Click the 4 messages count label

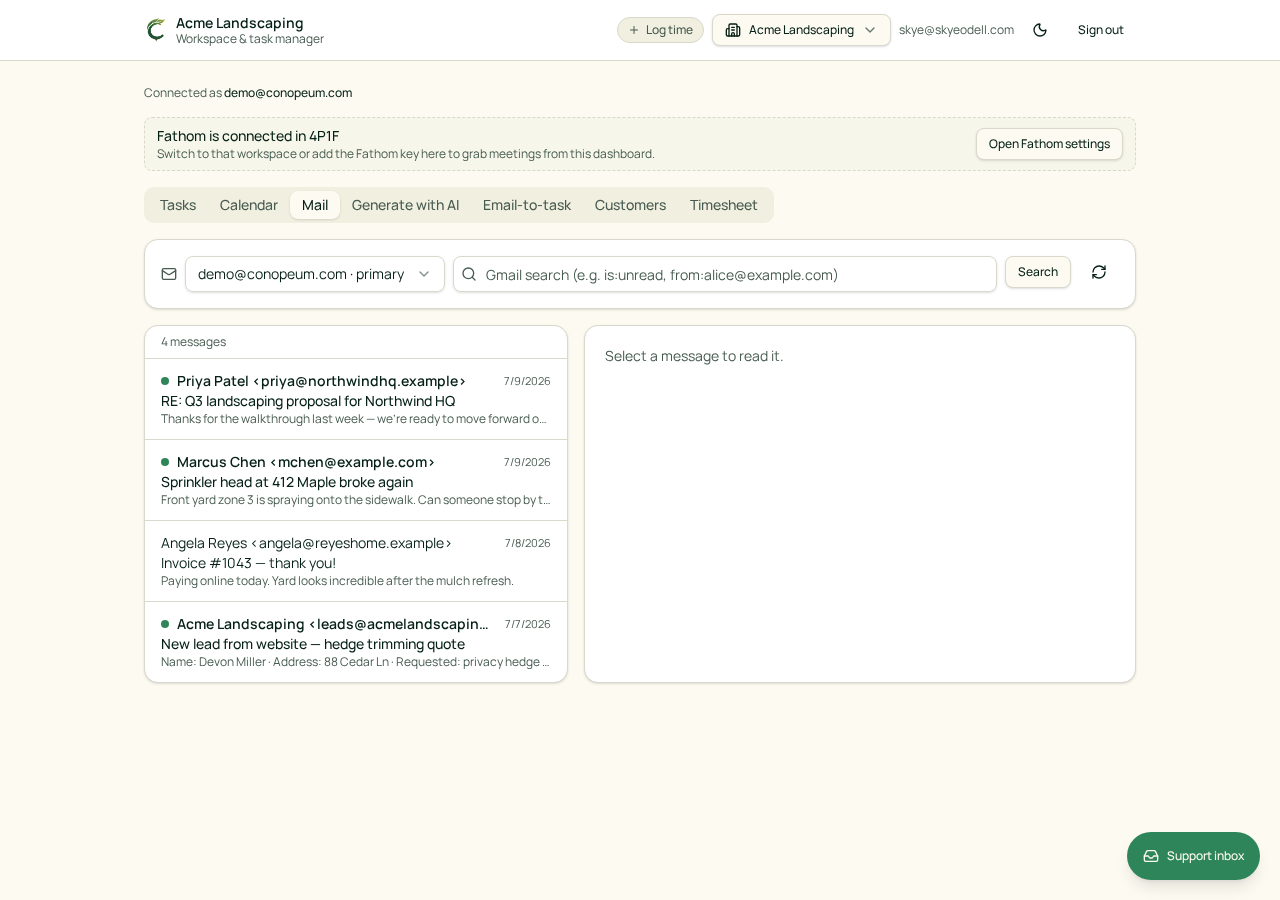193,342
